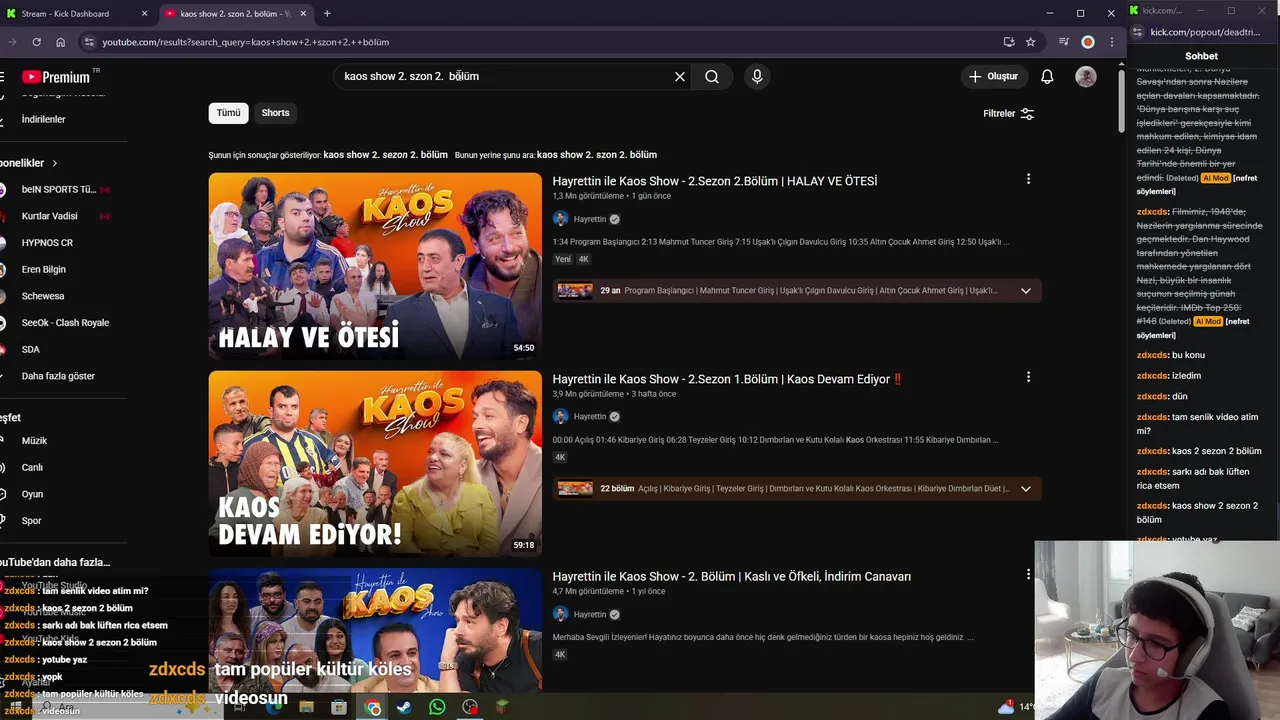Open more options for Kaslı ve Öfkeli video
This screenshot has width=1280, height=720.
(x=1028, y=574)
